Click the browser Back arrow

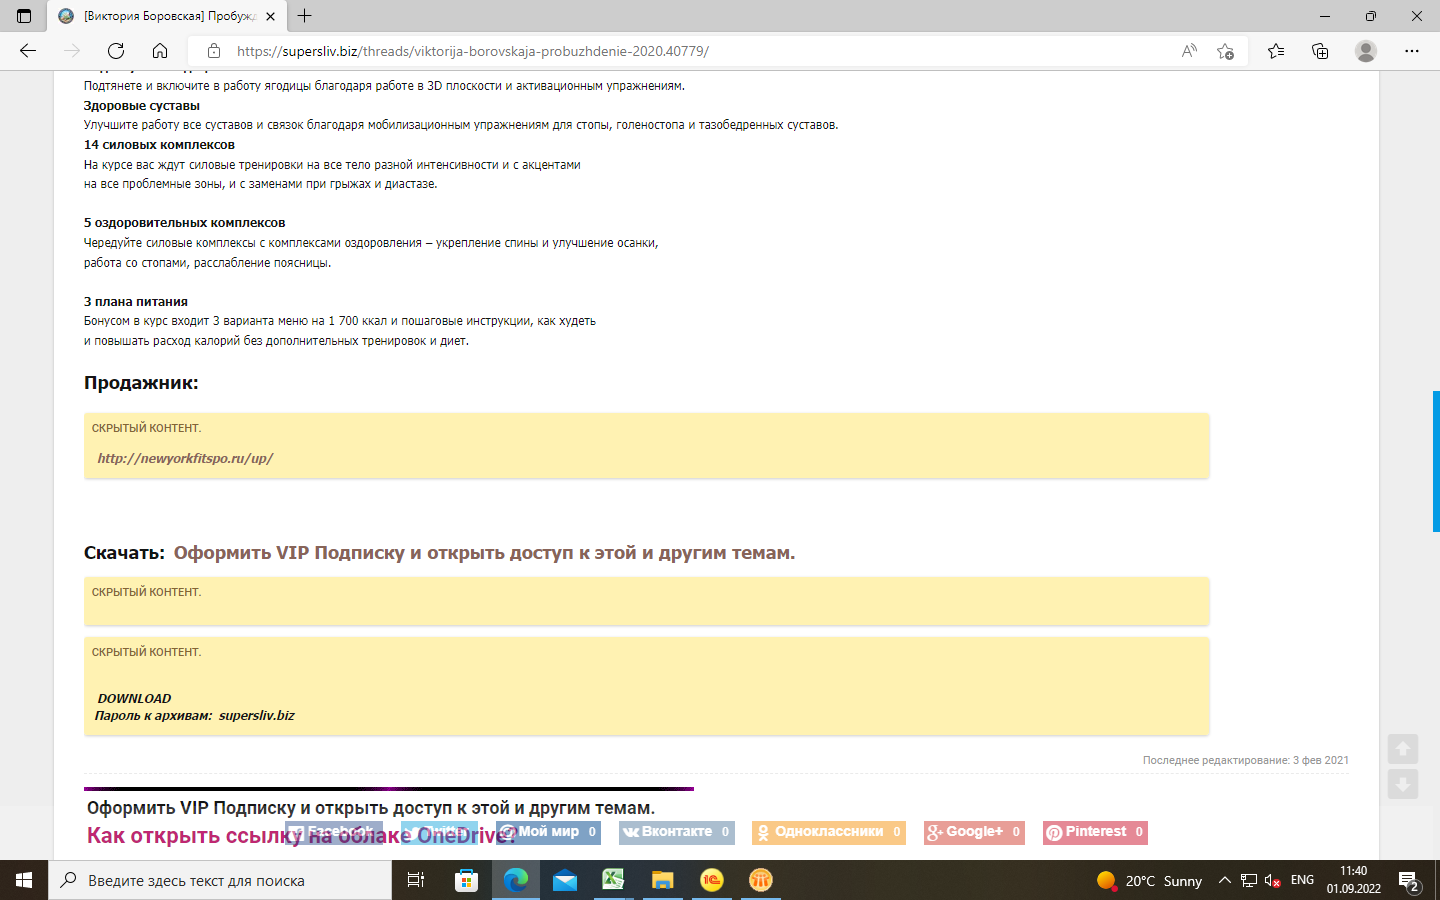click(x=28, y=51)
